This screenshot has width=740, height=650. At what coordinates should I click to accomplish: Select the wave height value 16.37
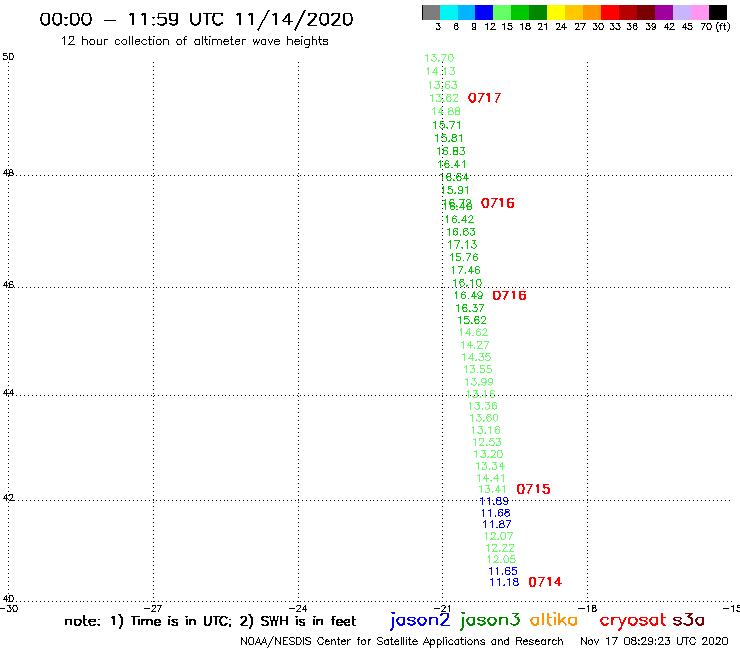coord(470,308)
